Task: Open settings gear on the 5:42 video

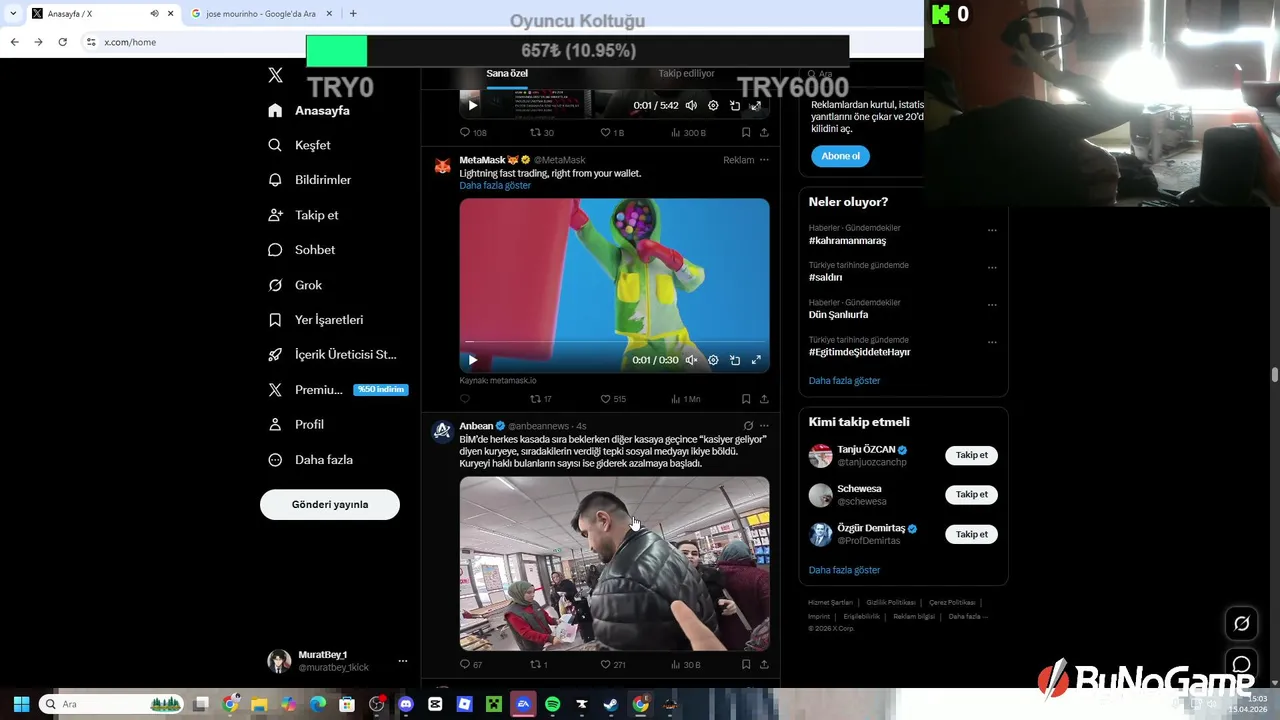Action: 713,105
